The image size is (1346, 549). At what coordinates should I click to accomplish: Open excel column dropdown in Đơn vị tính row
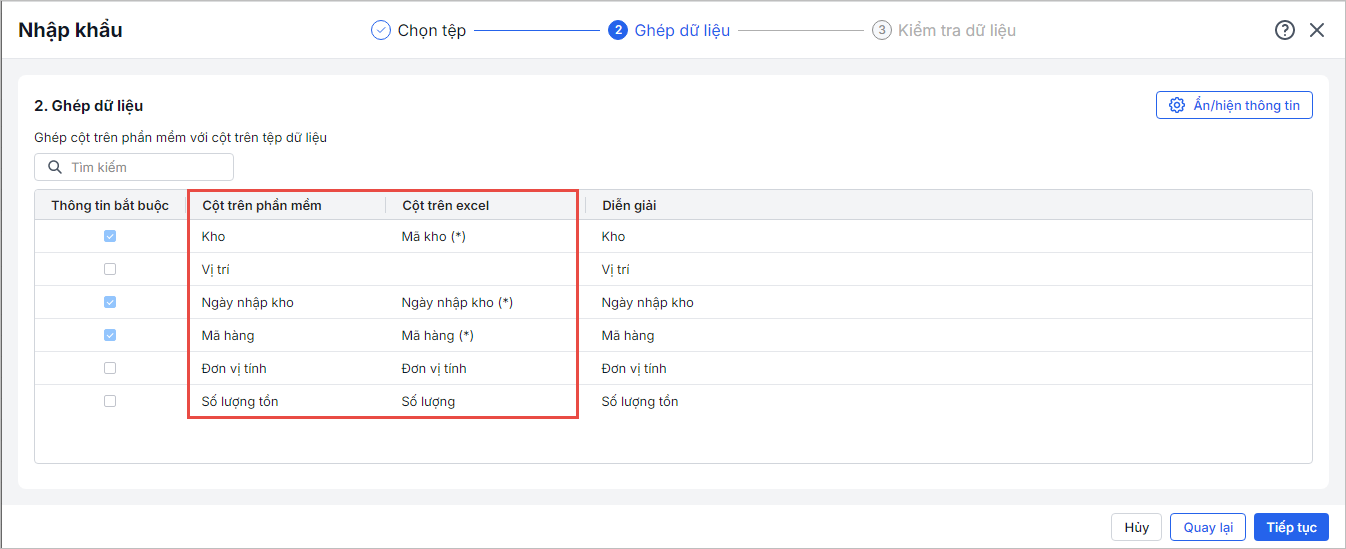485,368
